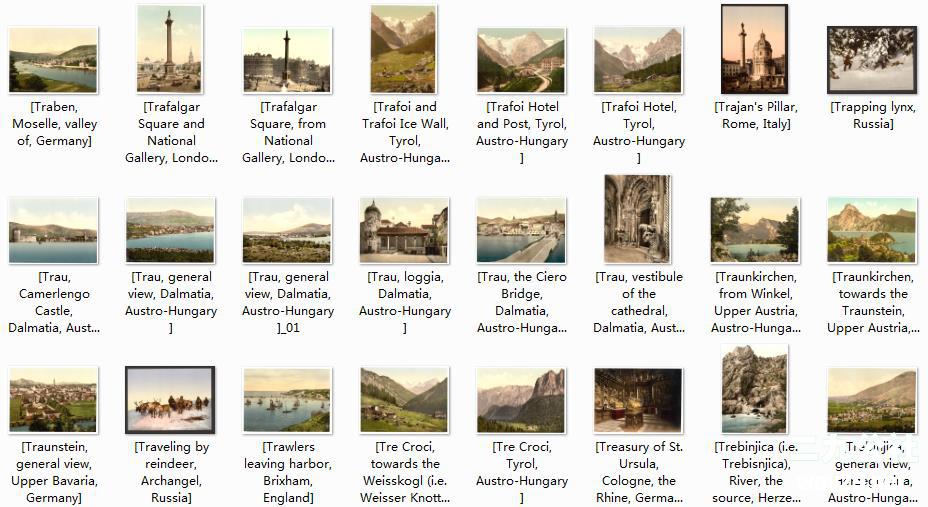This screenshot has height=507, width=928.
Task: Click the Trebinjica River source thumbnail
Action: tap(755, 389)
